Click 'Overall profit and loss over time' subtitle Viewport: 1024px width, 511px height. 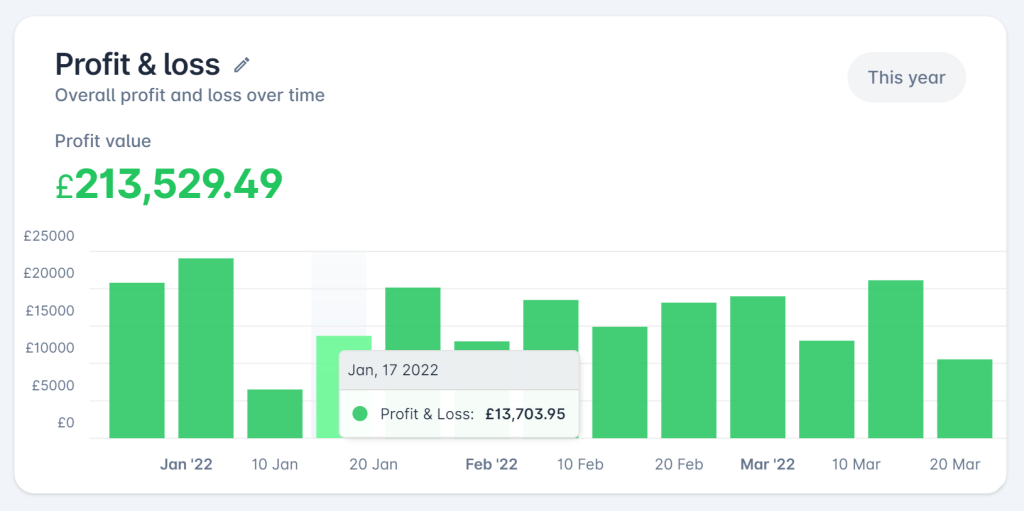[x=190, y=95]
